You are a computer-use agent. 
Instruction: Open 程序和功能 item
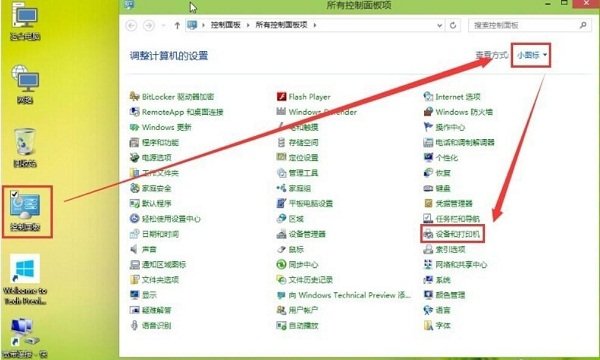coord(154,143)
